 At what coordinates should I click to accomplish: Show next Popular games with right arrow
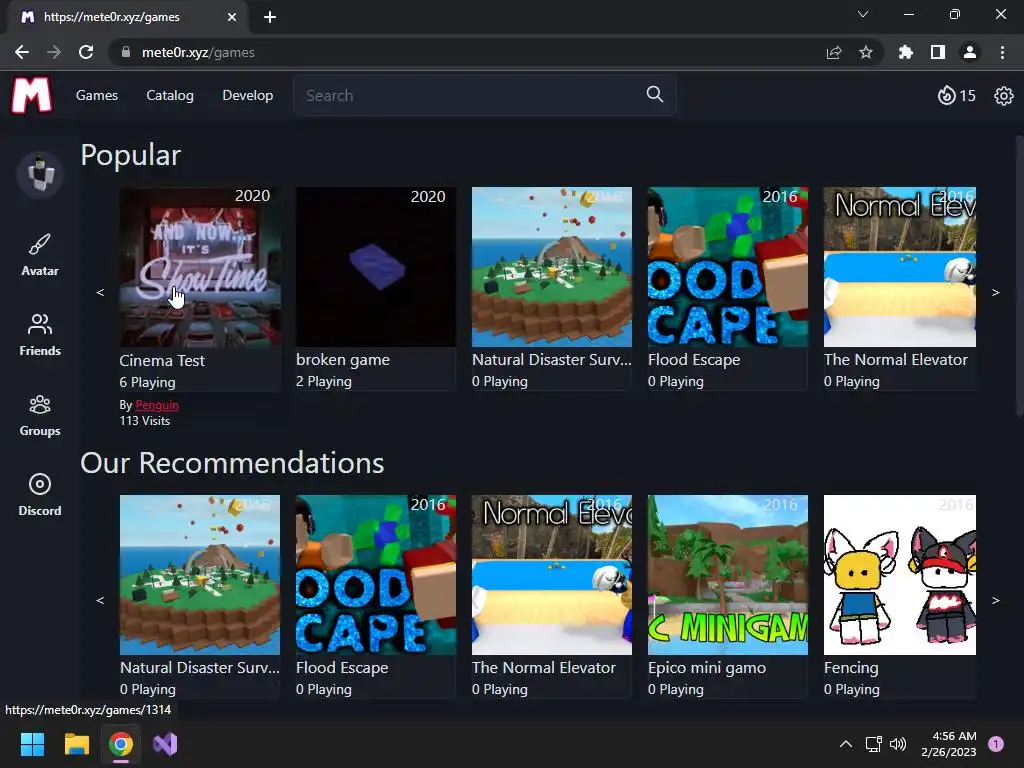tap(996, 292)
